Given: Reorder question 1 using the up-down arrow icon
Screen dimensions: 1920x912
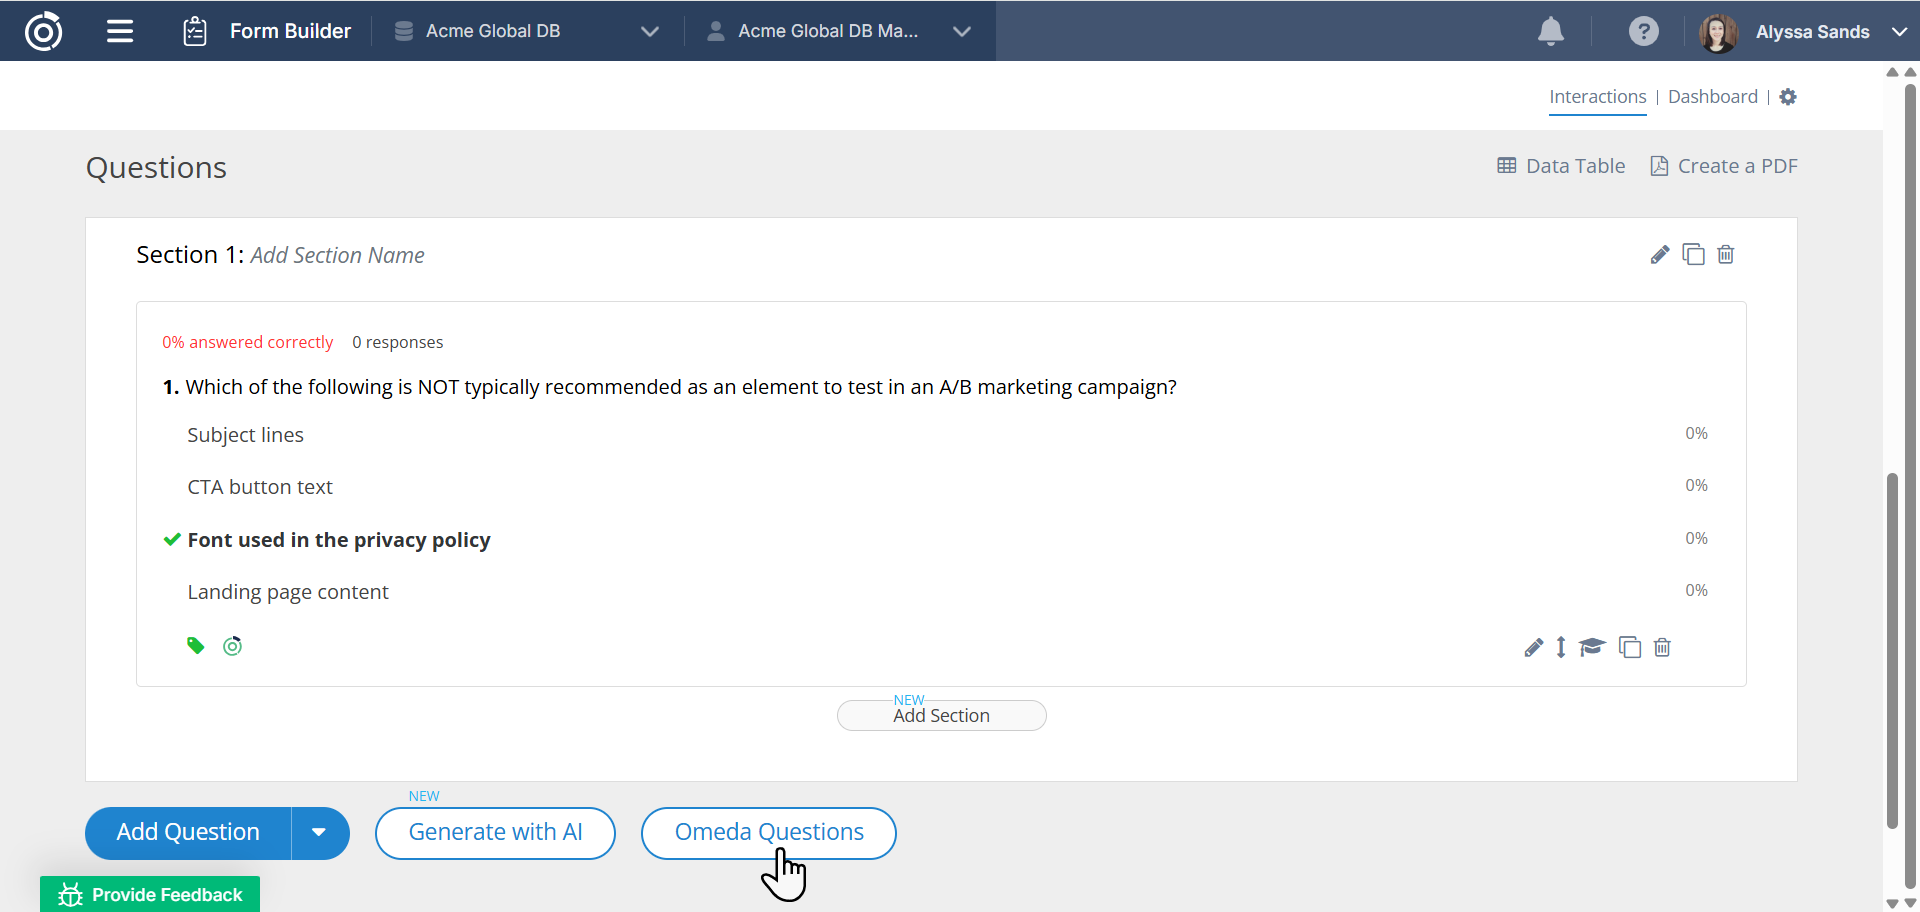Looking at the screenshot, I should tap(1561, 648).
